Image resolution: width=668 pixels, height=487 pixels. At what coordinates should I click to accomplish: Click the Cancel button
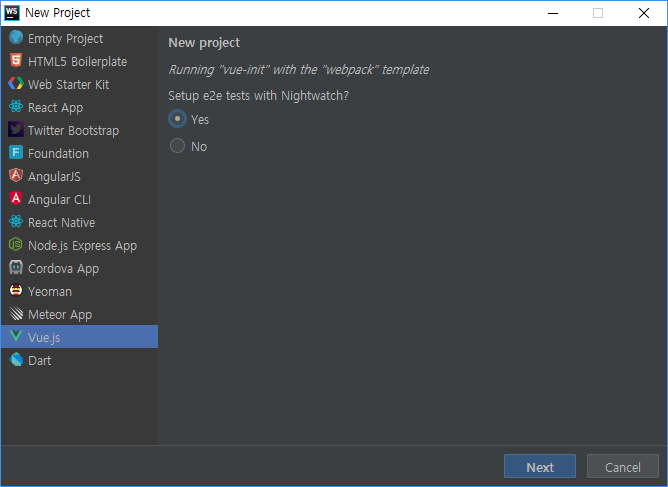pyautogui.click(x=622, y=467)
